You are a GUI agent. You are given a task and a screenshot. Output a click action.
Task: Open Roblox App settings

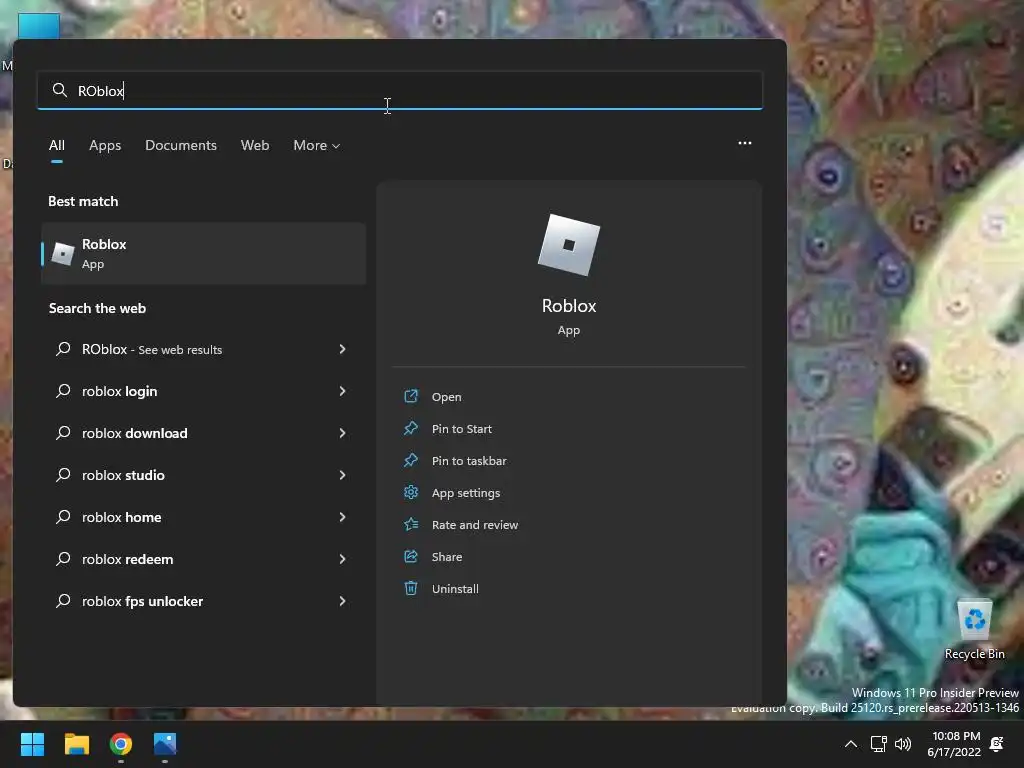coord(466,493)
